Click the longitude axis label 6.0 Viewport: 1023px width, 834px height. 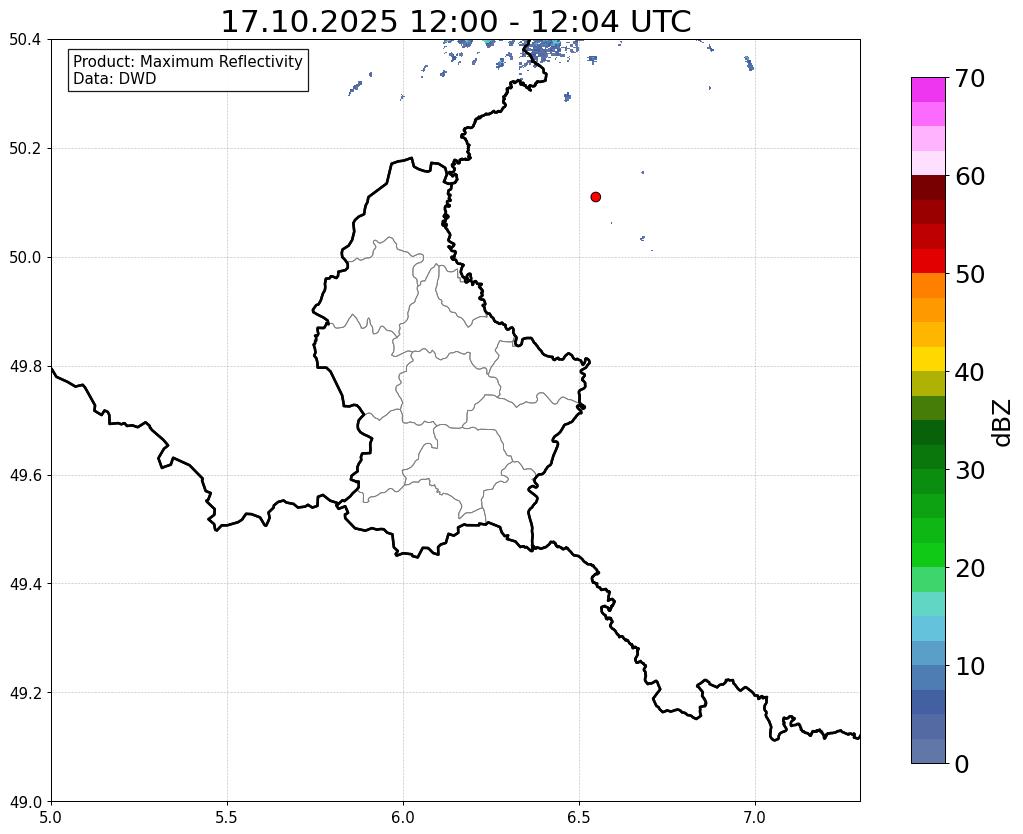(403, 818)
